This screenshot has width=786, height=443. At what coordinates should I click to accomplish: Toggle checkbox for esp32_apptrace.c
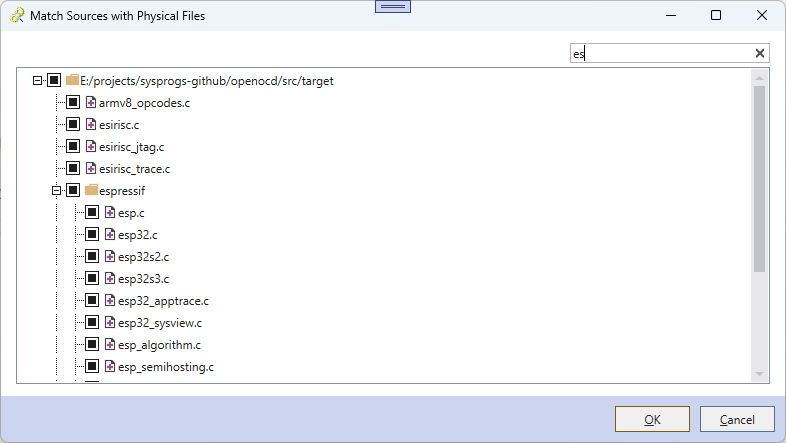[x=92, y=301]
